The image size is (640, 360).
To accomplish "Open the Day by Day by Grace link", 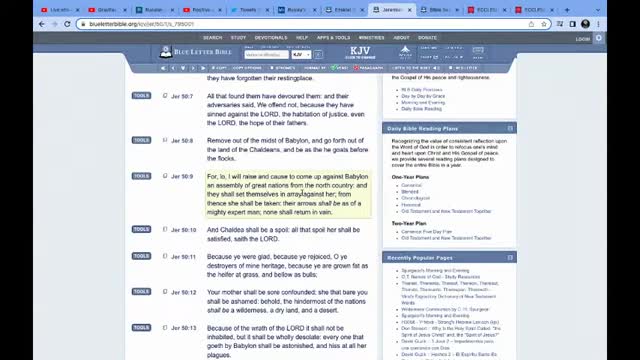I will (x=423, y=96).
